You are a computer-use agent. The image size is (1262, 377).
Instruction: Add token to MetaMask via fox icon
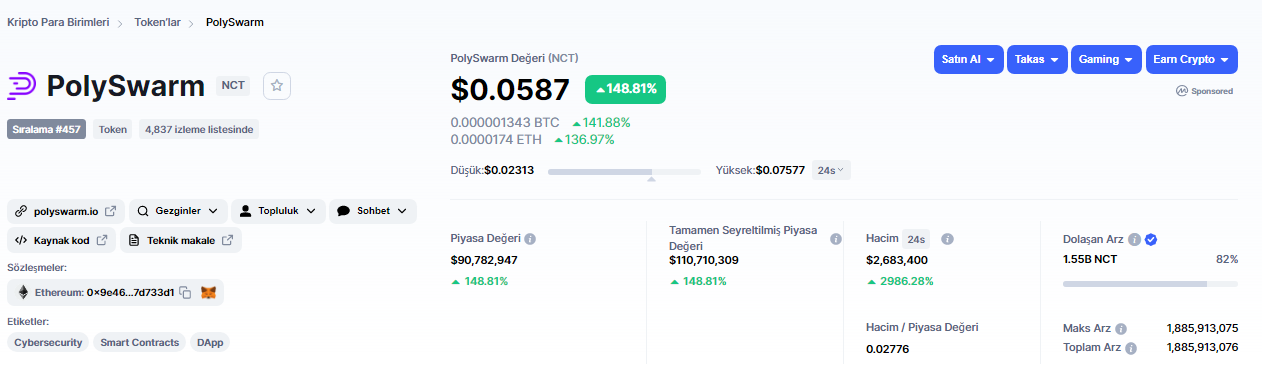coord(208,293)
